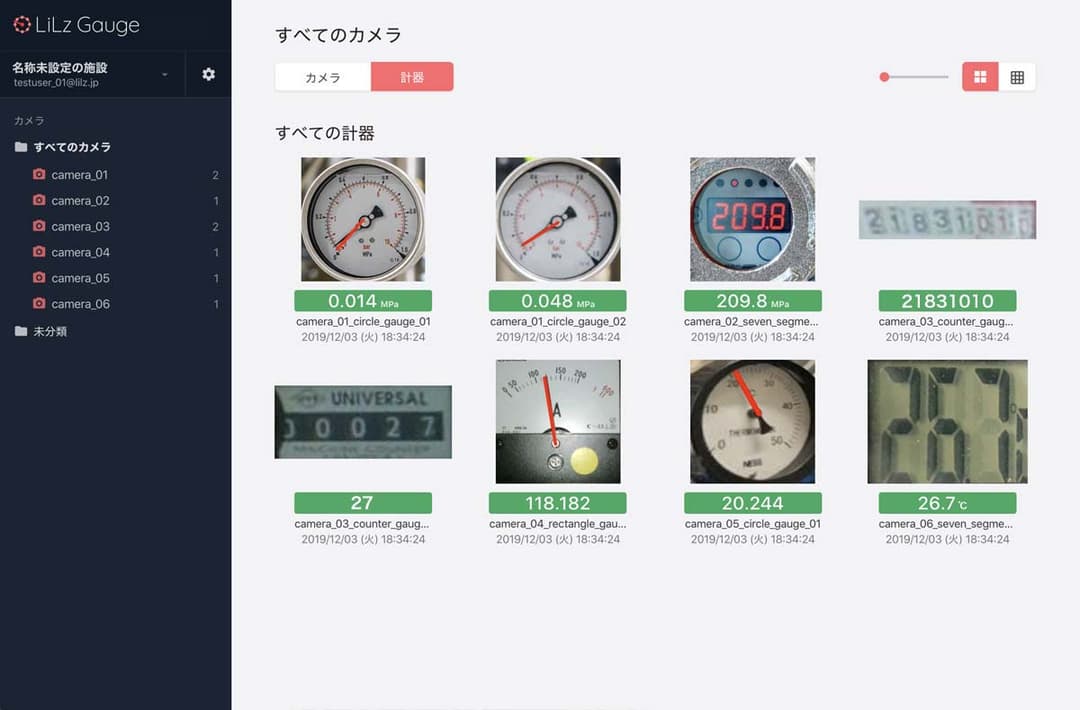Open camera_03 in the sidebar

(80, 227)
